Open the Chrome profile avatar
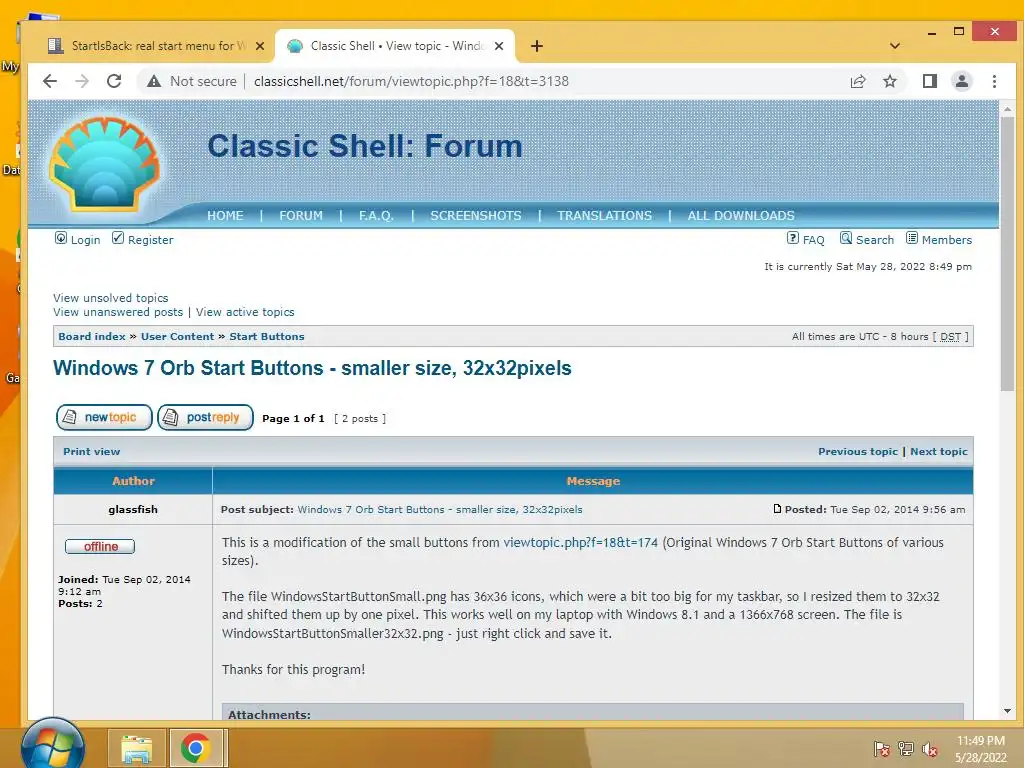 pyautogui.click(x=961, y=81)
